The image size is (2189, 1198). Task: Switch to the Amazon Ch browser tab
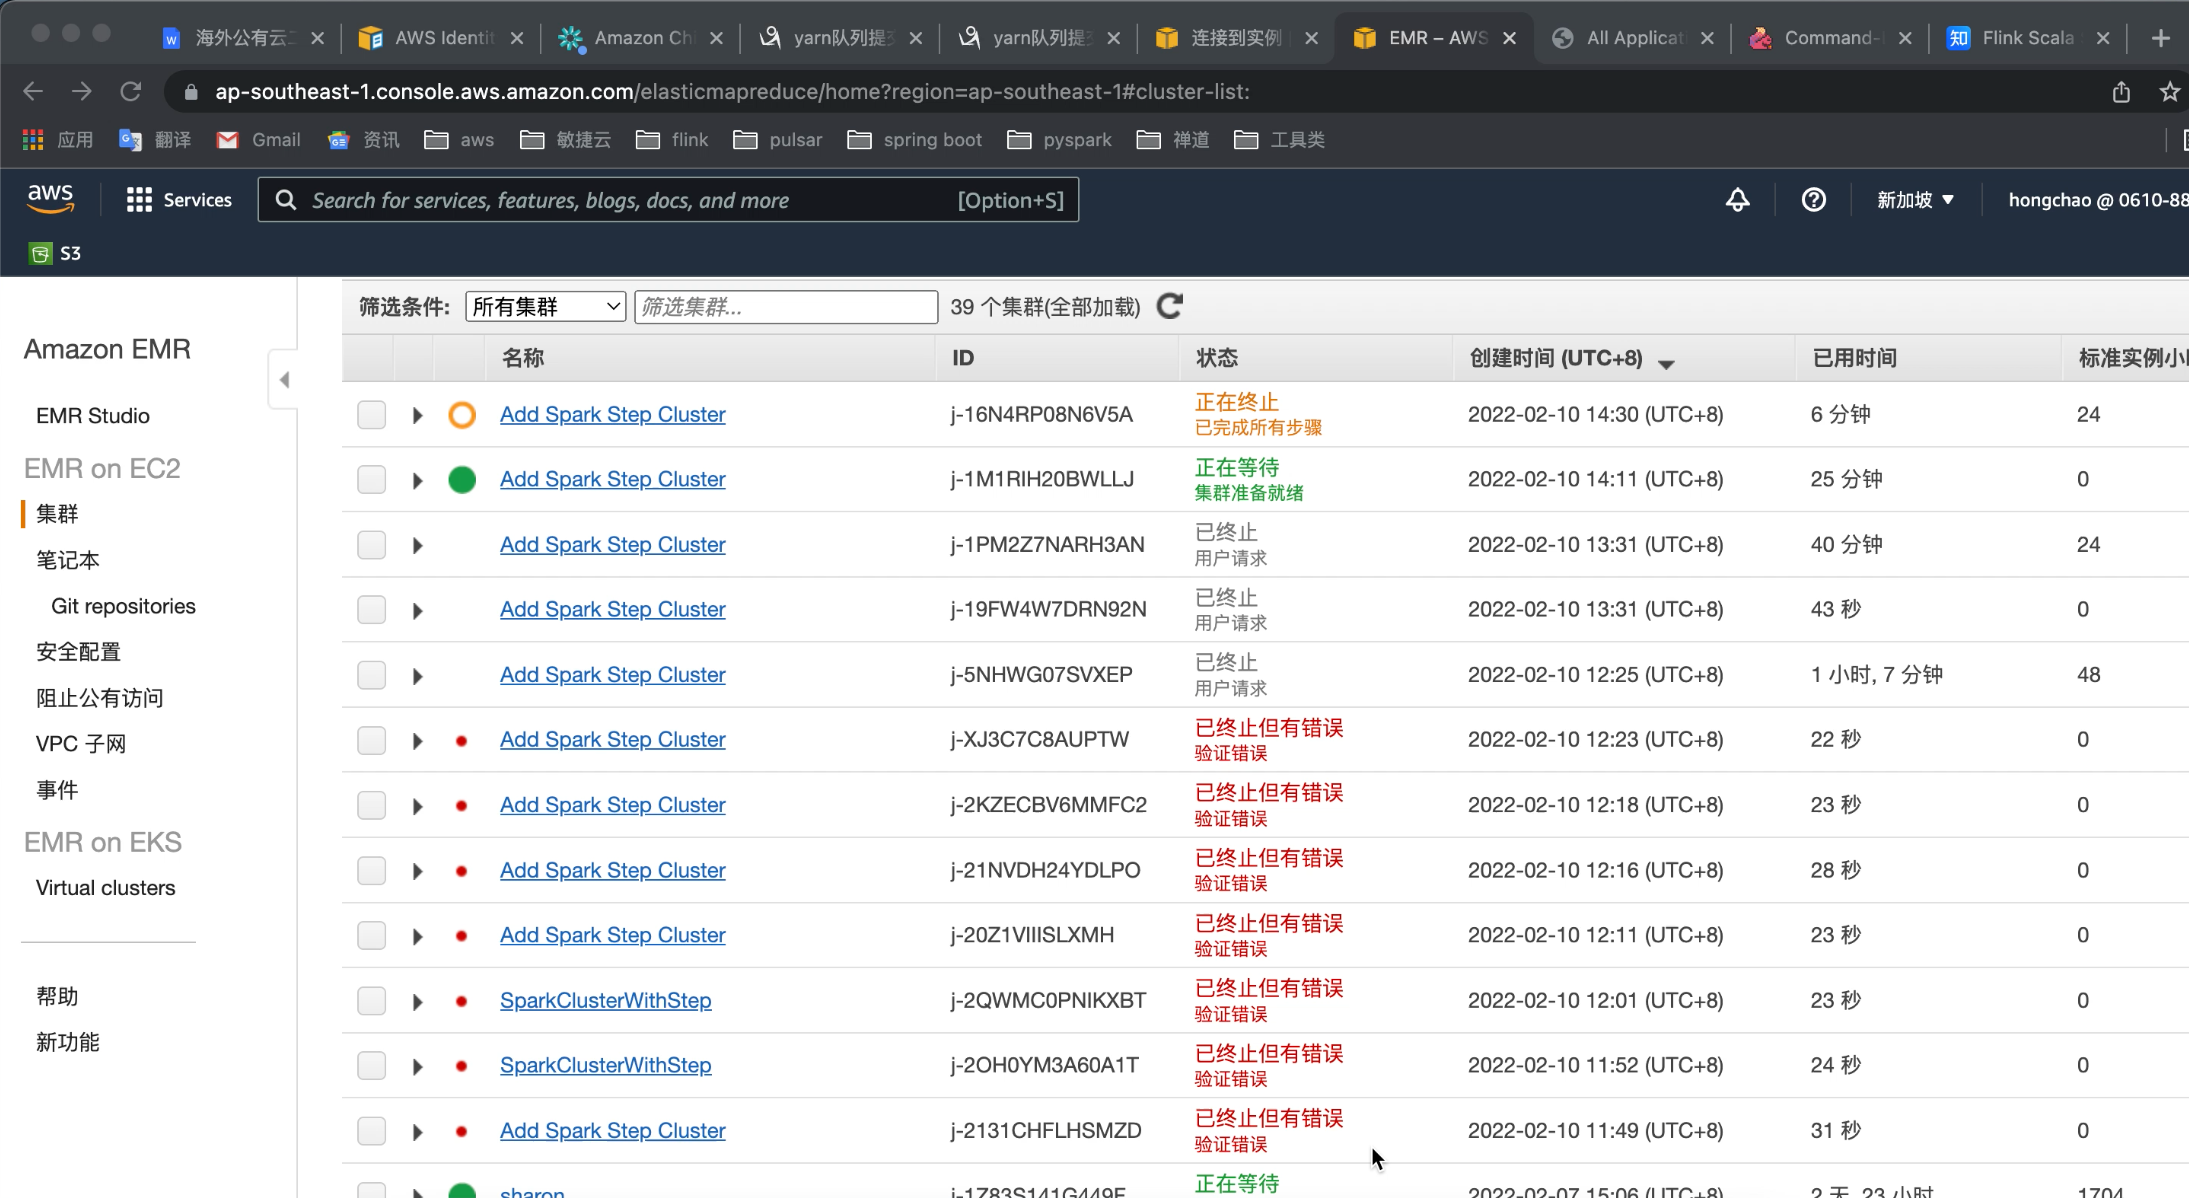(640, 38)
